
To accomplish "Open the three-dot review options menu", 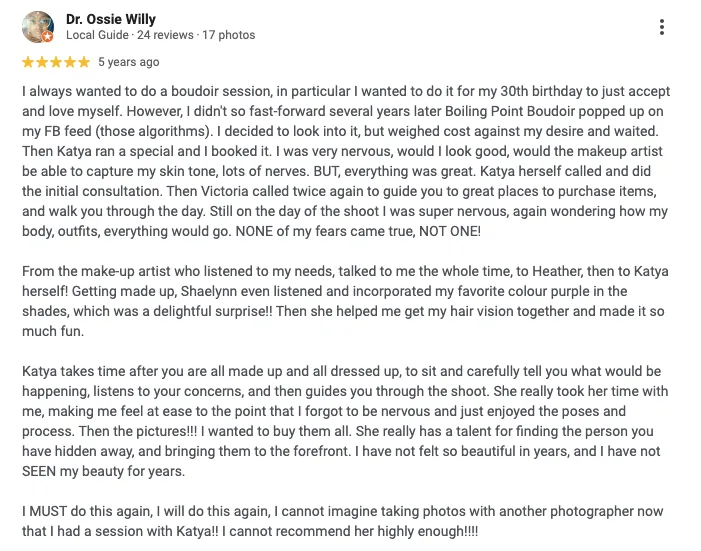I will click(662, 27).
